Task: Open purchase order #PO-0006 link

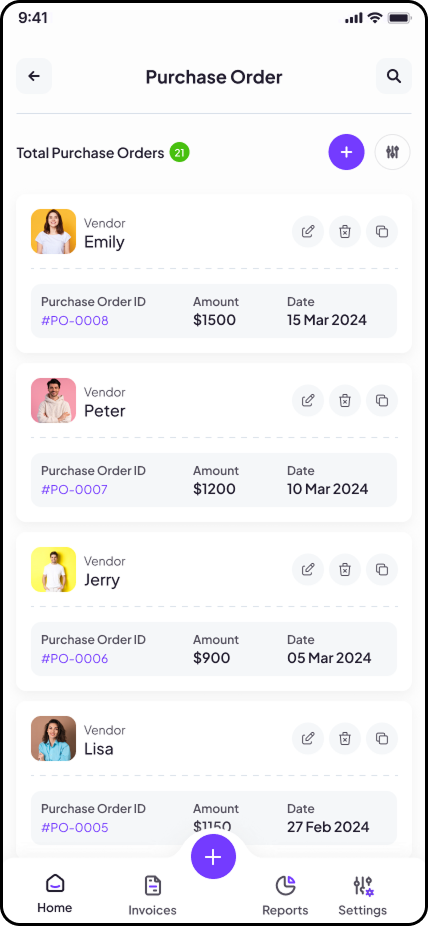Action: tap(74, 658)
